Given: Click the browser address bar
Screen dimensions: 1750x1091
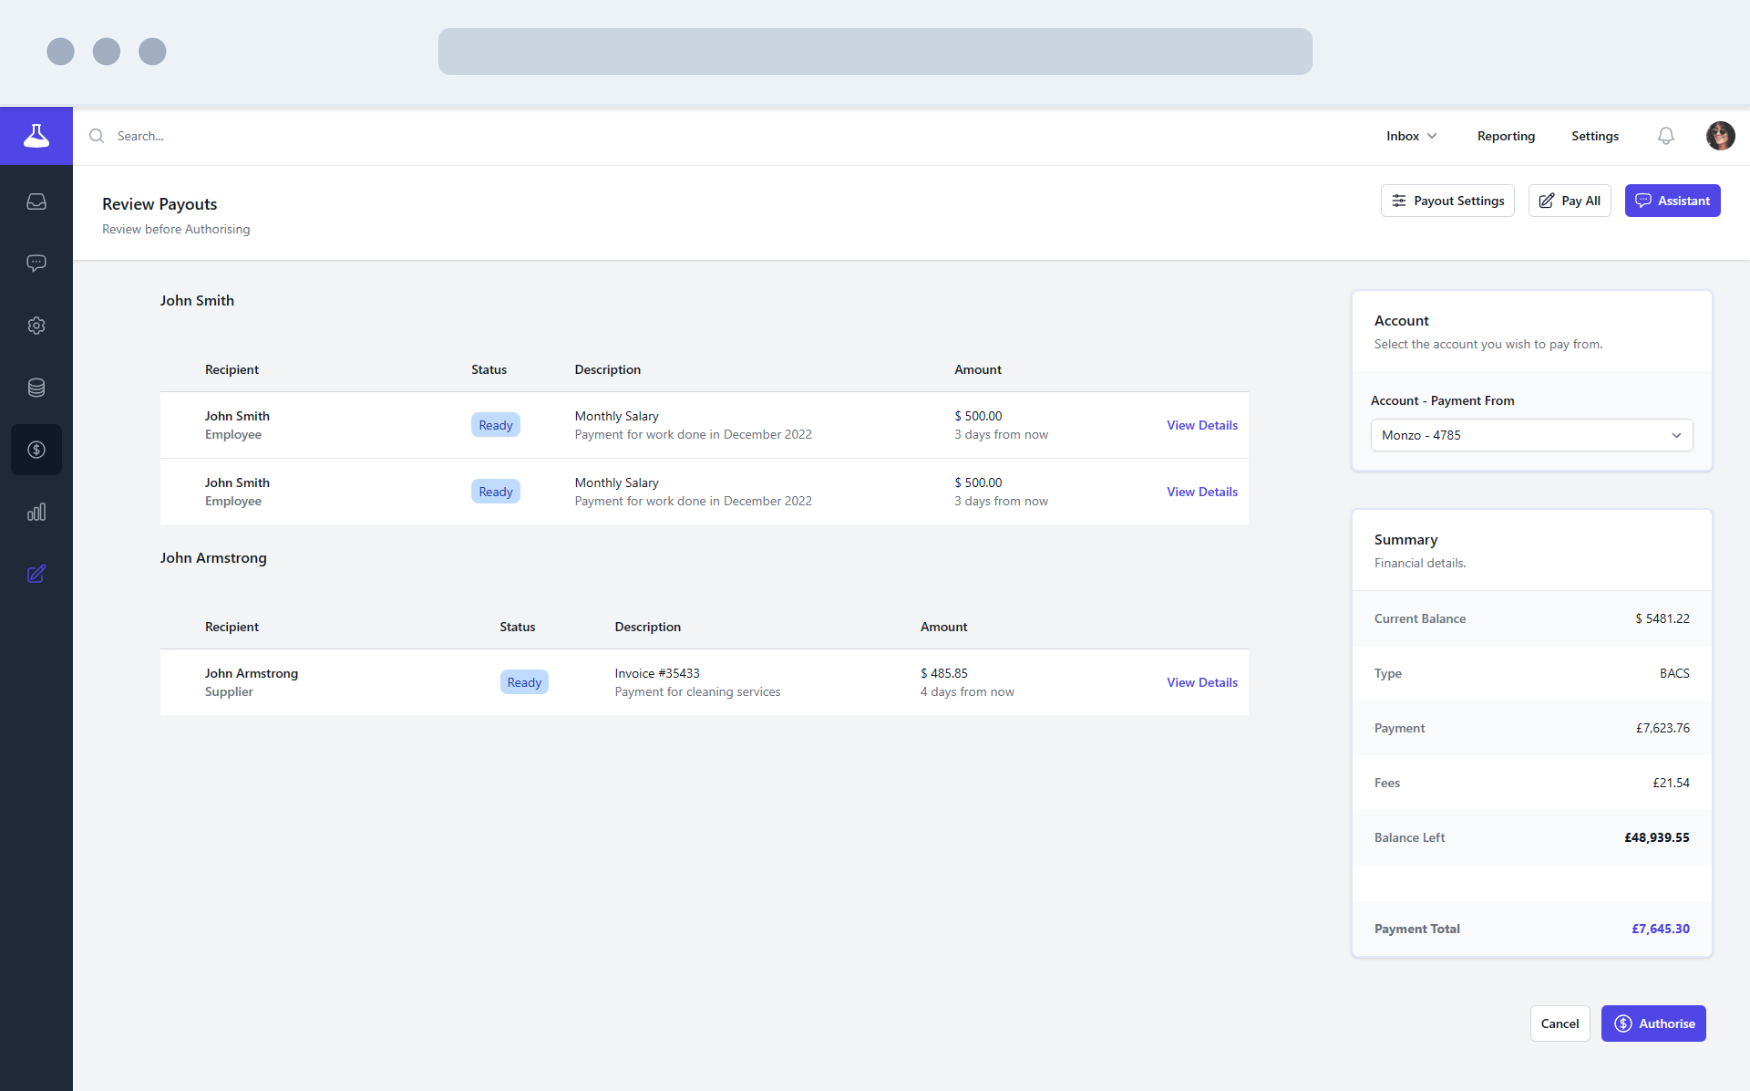Looking at the screenshot, I should pyautogui.click(x=875, y=51).
